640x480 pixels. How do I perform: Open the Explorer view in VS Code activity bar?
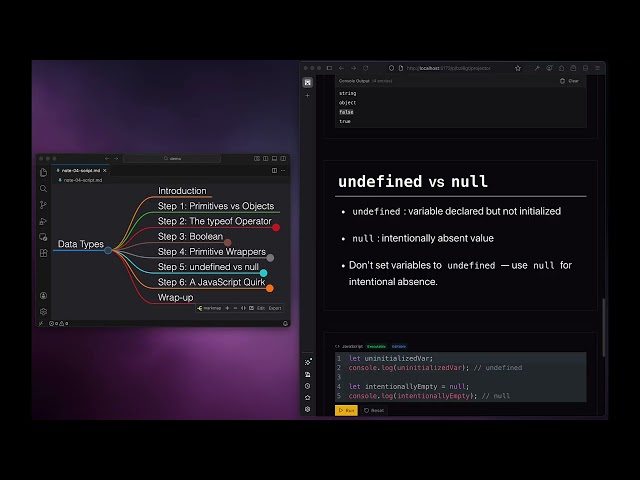point(43,172)
